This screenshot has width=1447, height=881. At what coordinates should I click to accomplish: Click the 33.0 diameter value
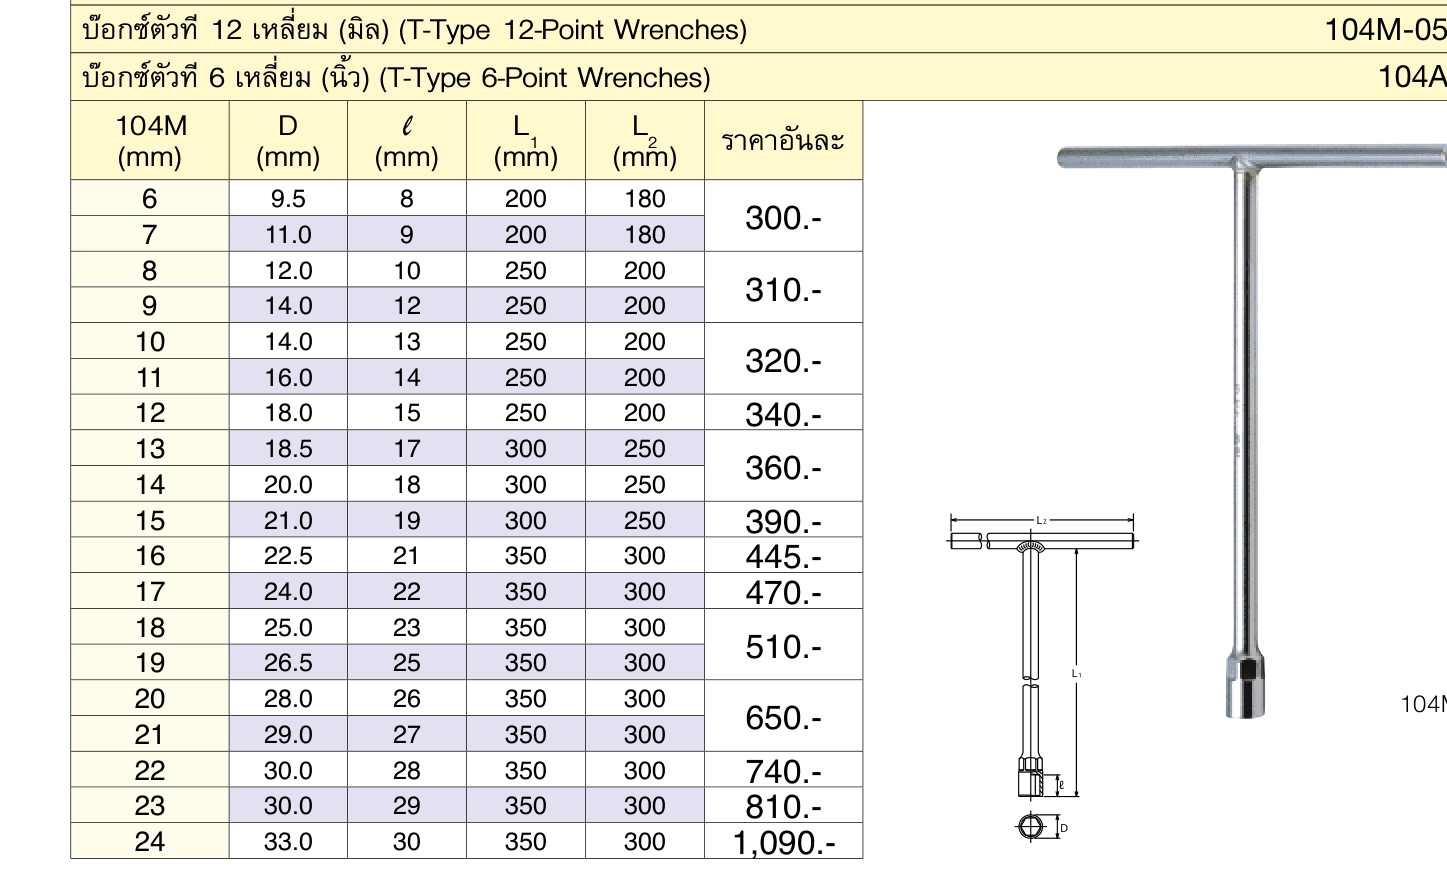pyautogui.click(x=288, y=842)
